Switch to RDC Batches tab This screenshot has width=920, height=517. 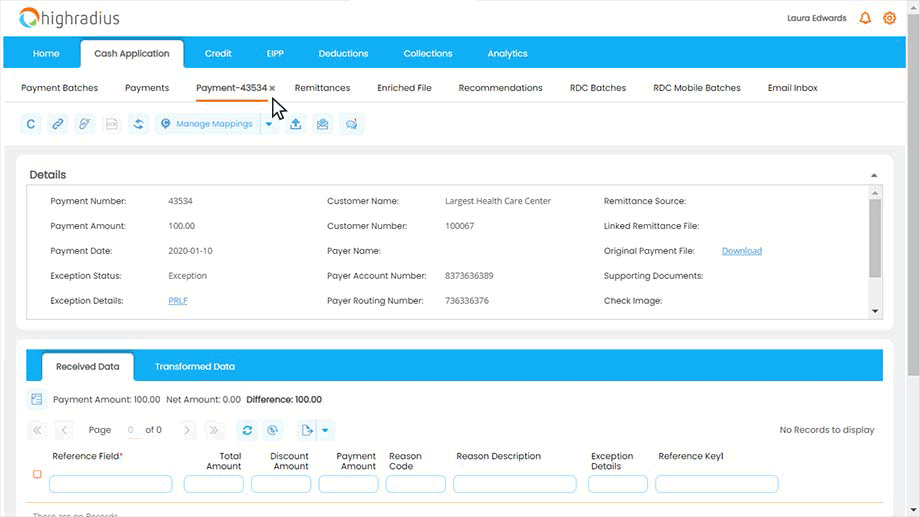pyautogui.click(x=598, y=88)
